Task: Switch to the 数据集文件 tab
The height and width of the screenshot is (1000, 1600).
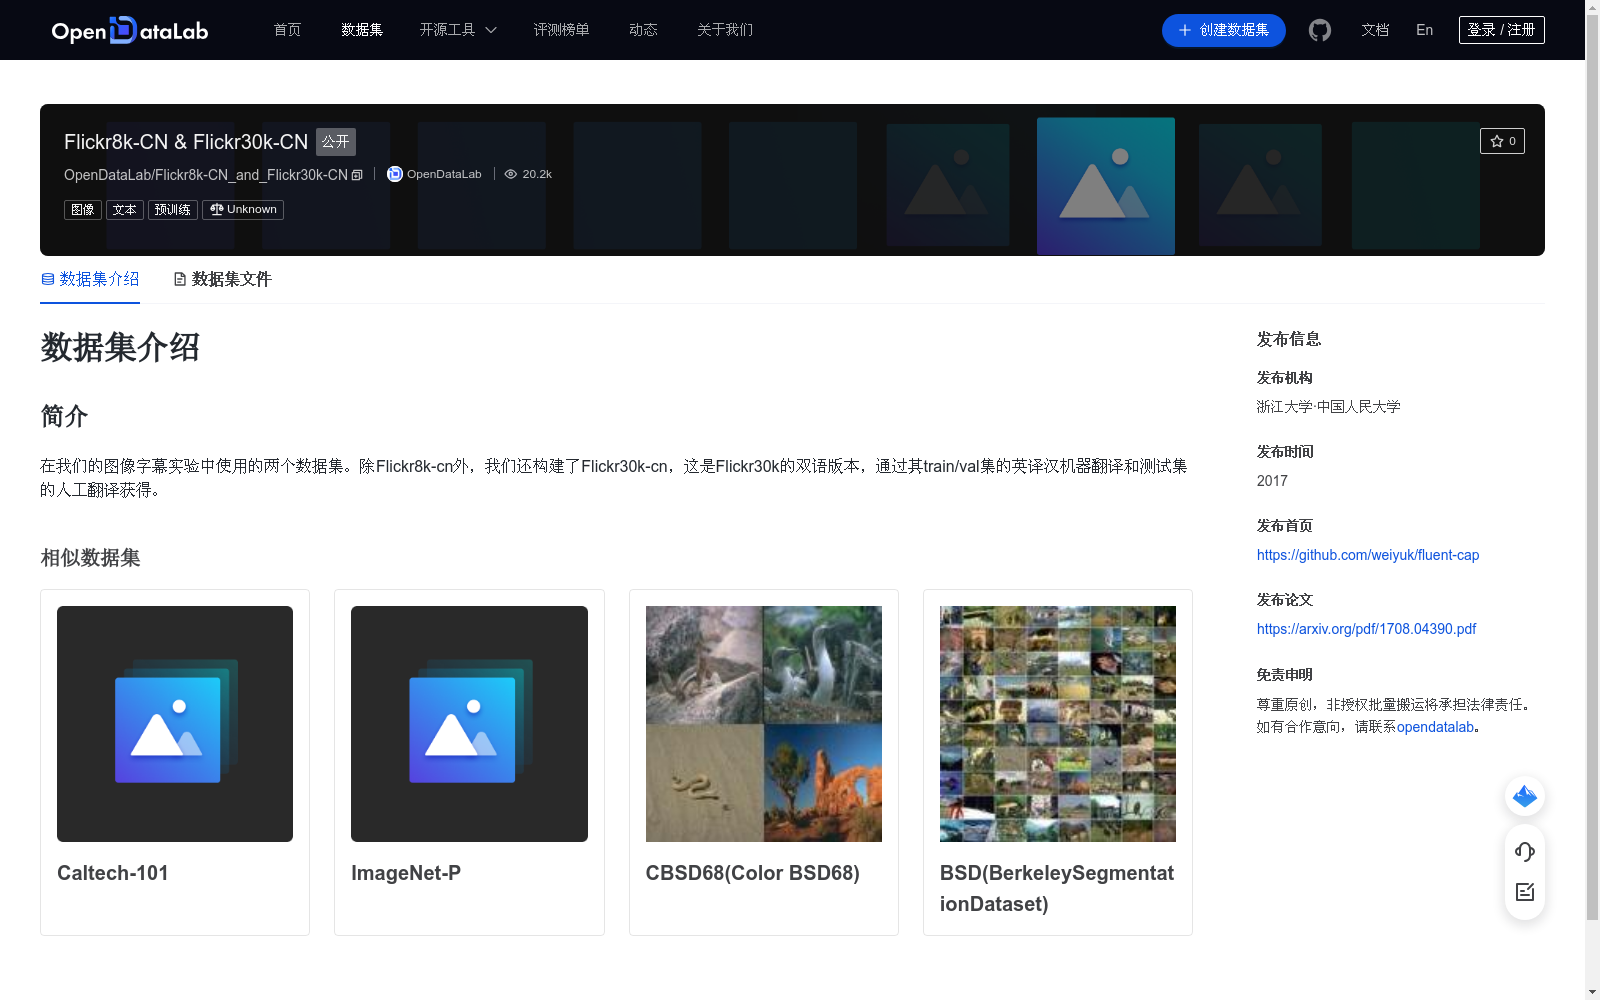Action: (221, 279)
